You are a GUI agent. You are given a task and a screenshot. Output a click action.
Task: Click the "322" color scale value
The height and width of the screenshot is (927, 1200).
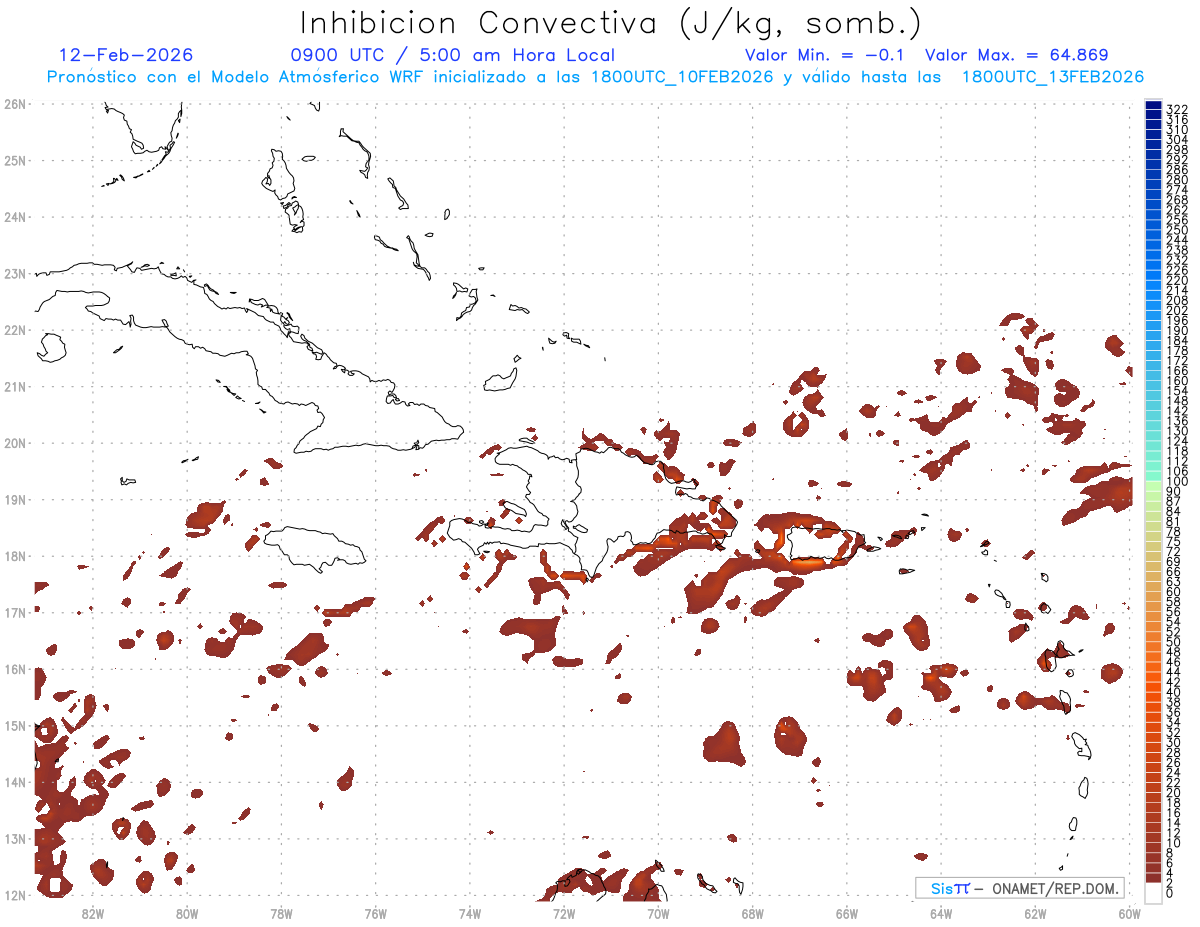coord(1177,109)
